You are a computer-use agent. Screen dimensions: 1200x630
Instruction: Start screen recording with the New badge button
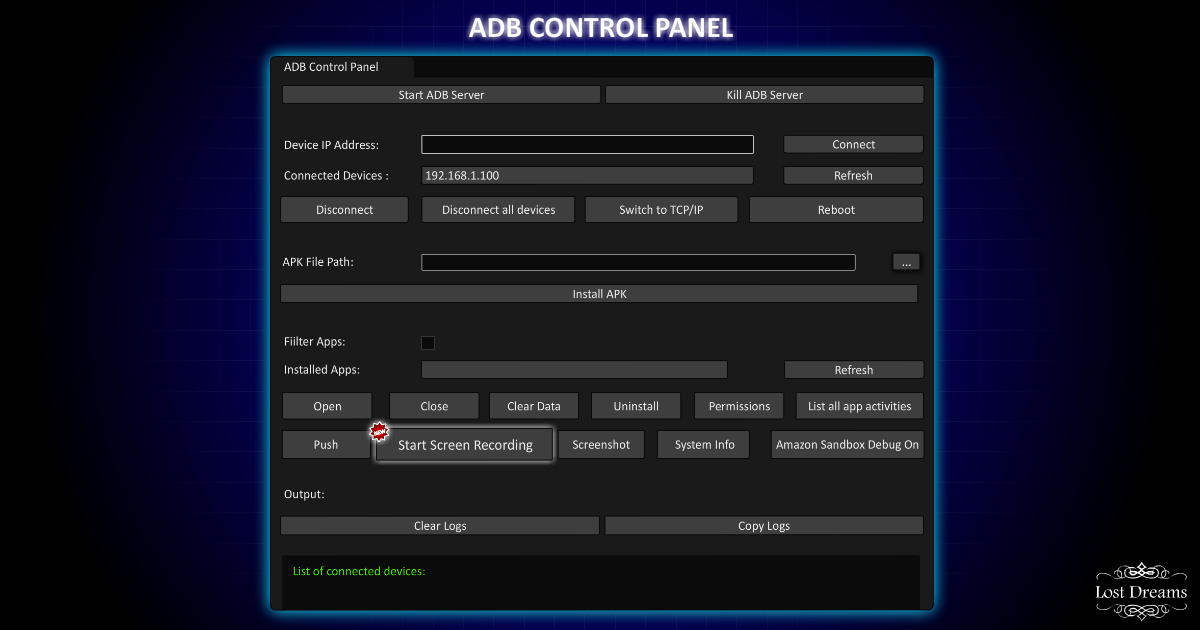click(x=465, y=444)
